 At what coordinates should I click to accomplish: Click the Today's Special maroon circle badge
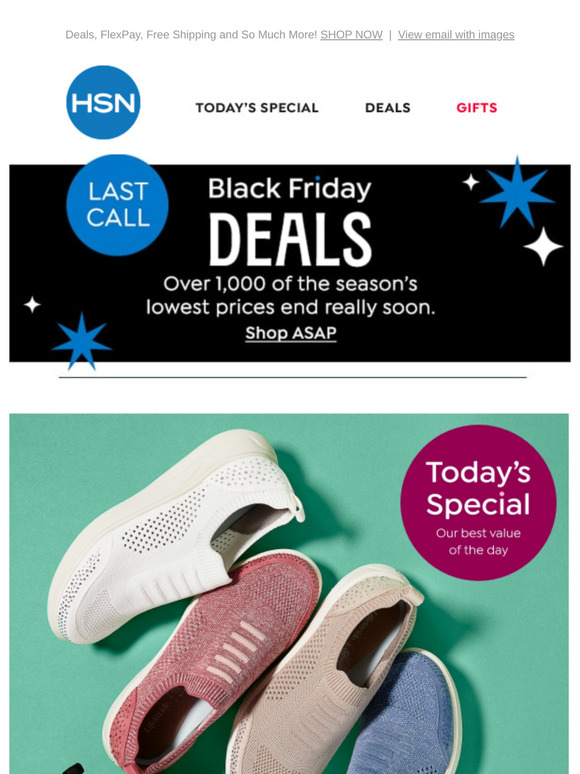click(478, 503)
